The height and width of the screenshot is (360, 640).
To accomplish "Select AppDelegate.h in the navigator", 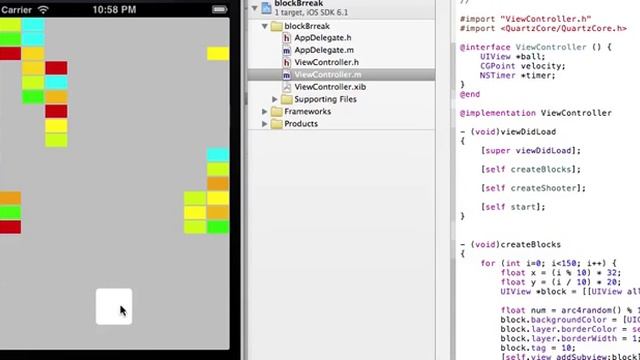I will click(323, 38).
